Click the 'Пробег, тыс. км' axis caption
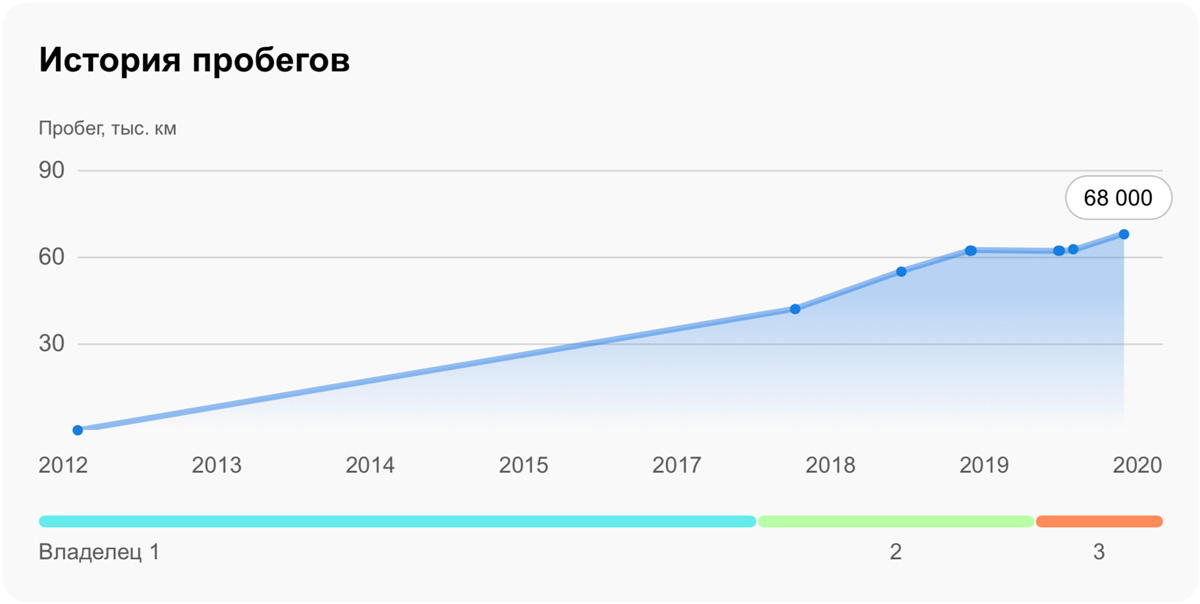Viewport: 1200px width, 604px height. [x=108, y=129]
